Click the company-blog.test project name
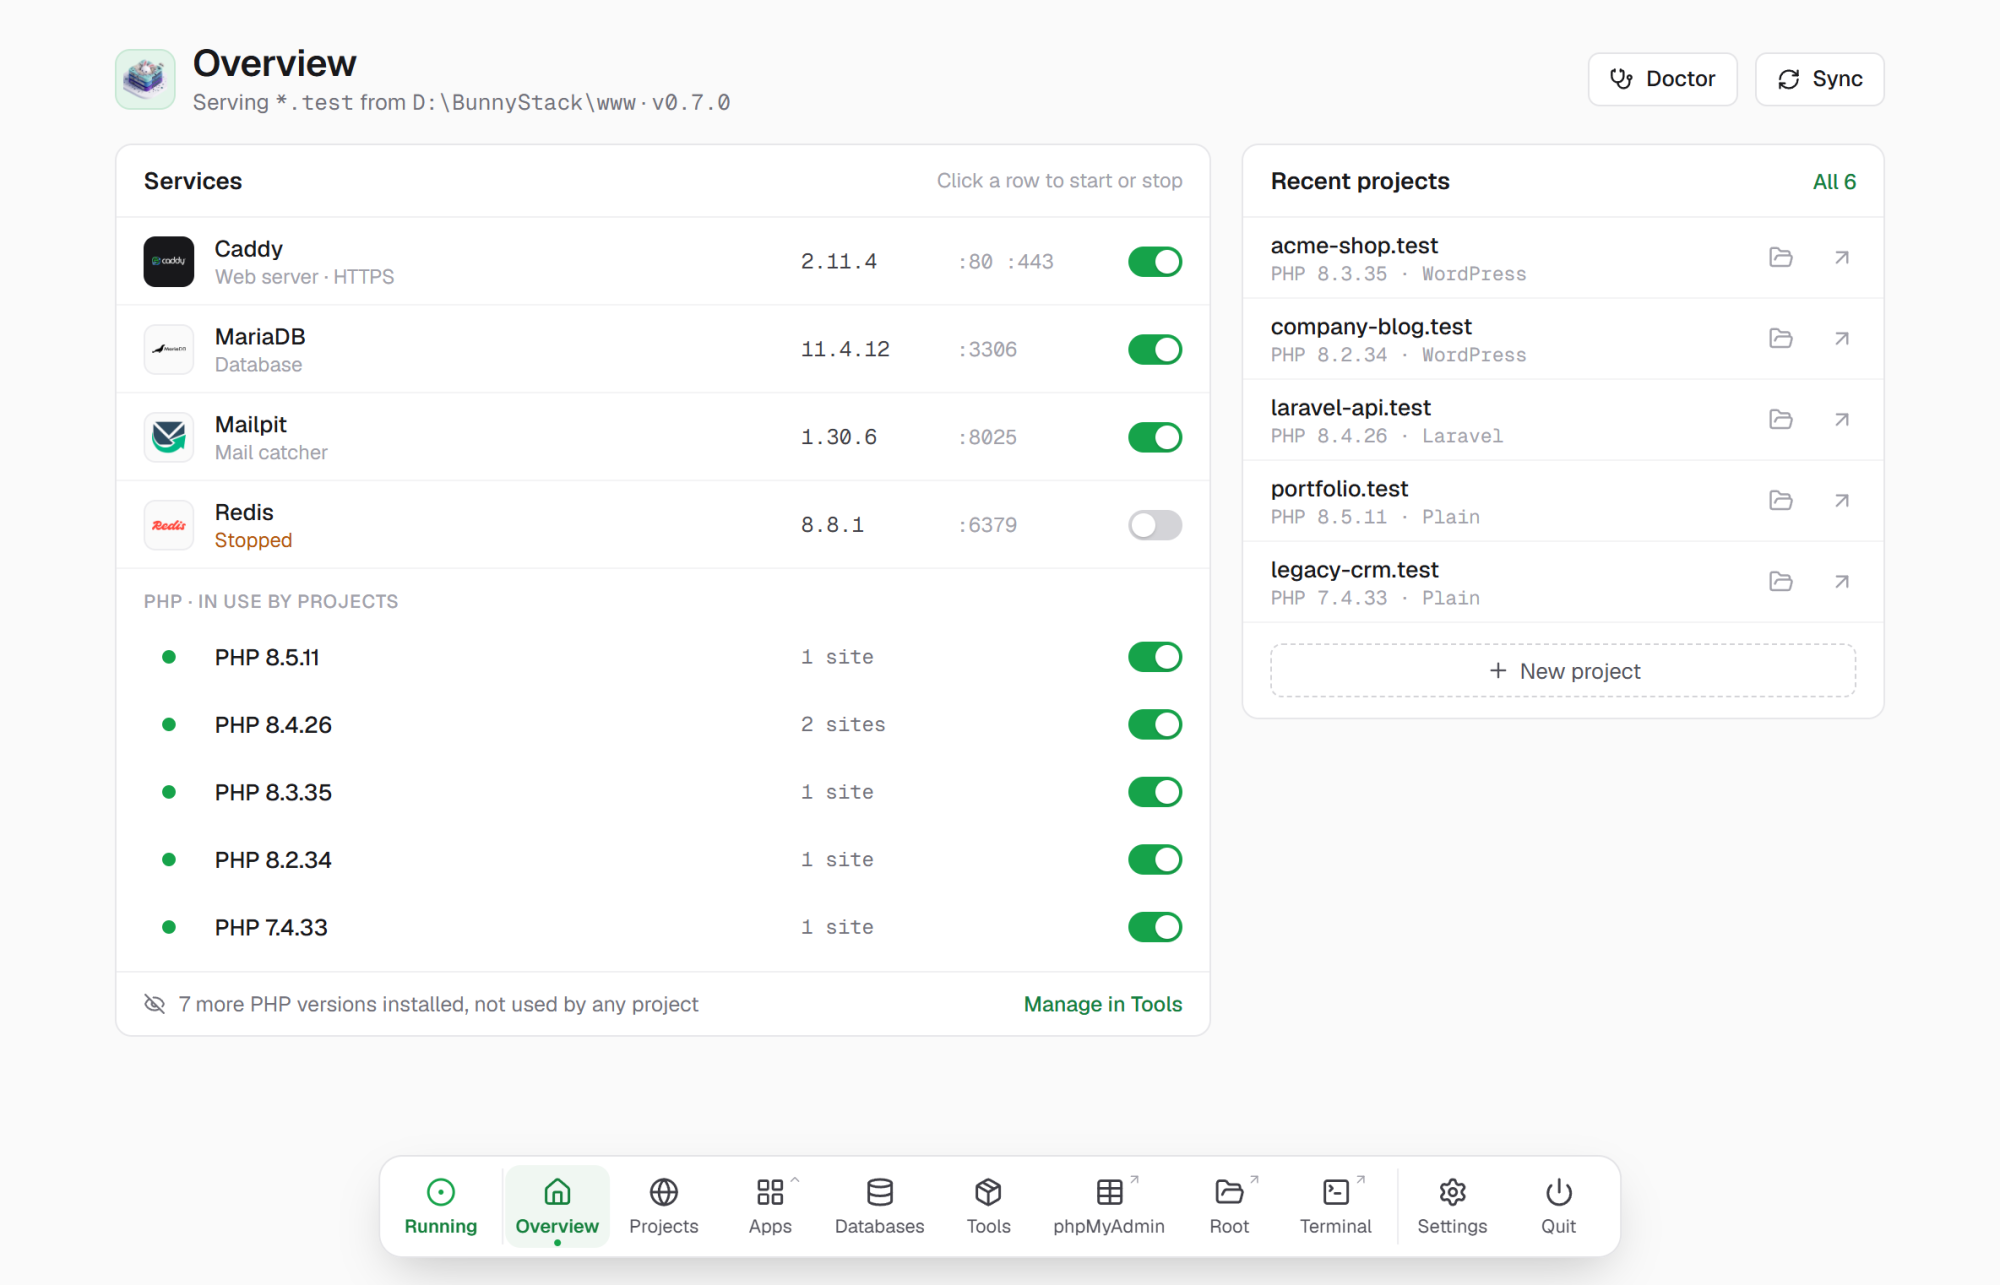This screenshot has width=2000, height=1285. click(x=1371, y=327)
